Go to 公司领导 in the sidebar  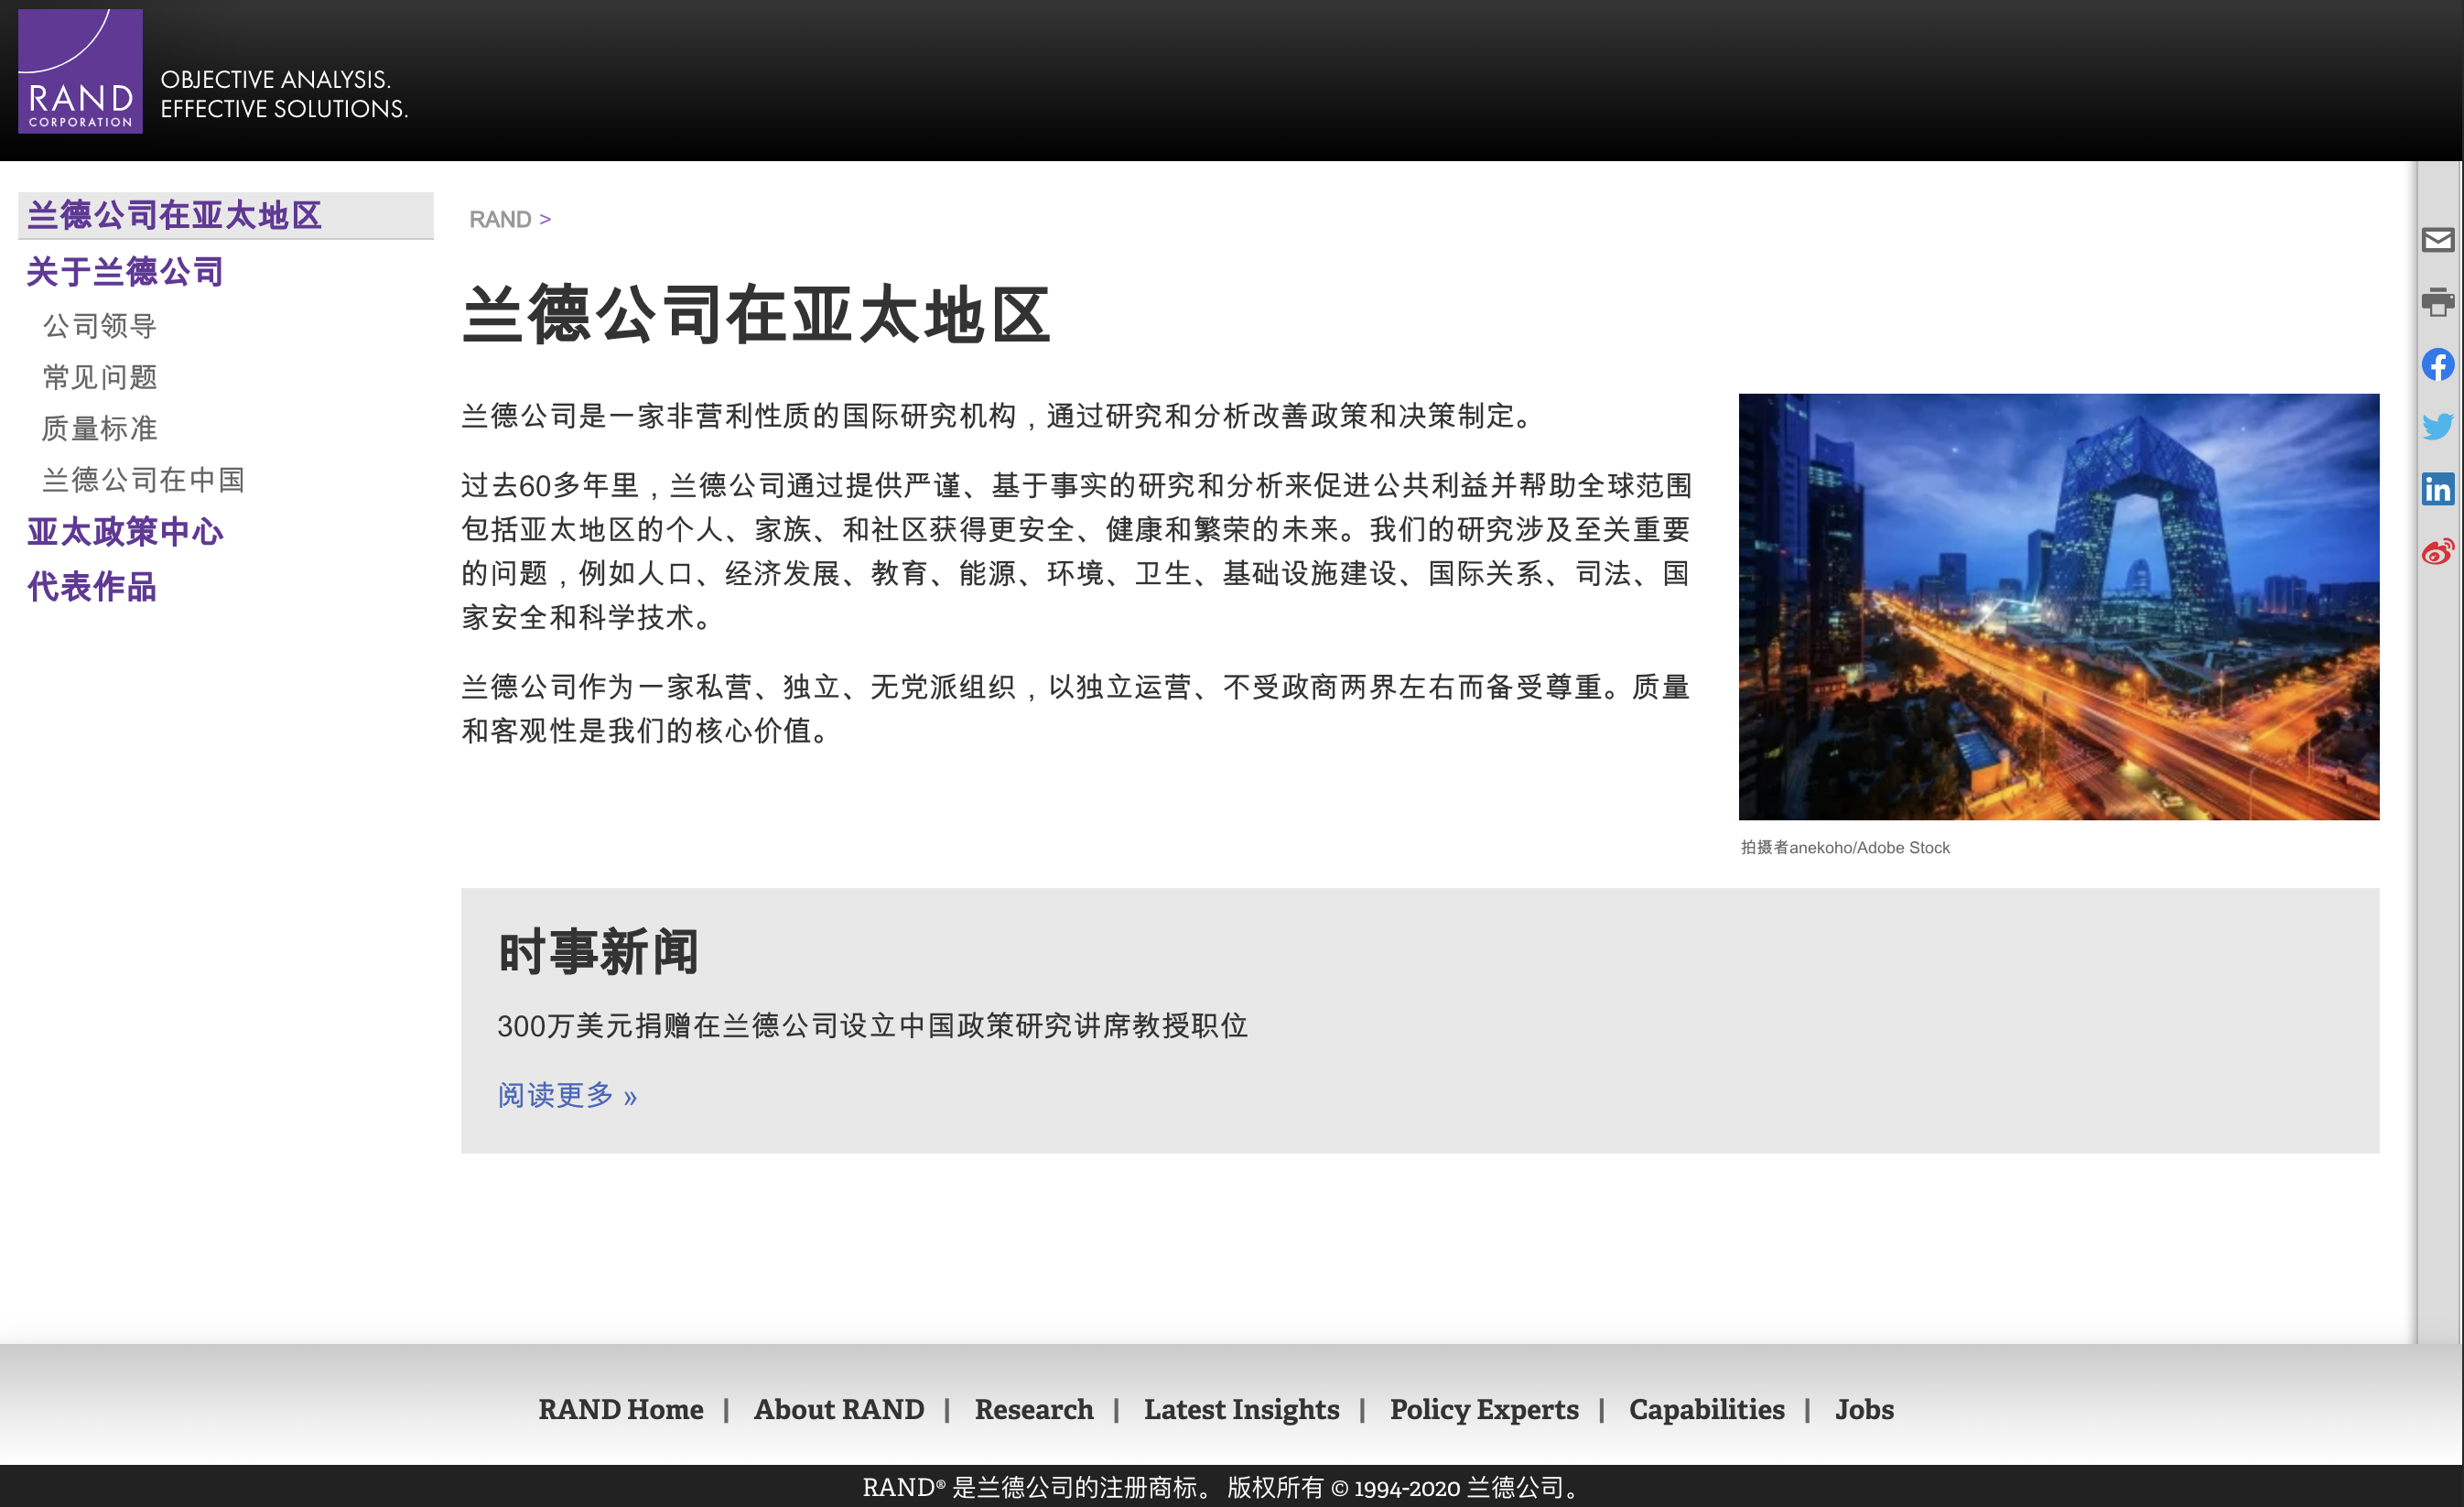(x=100, y=326)
